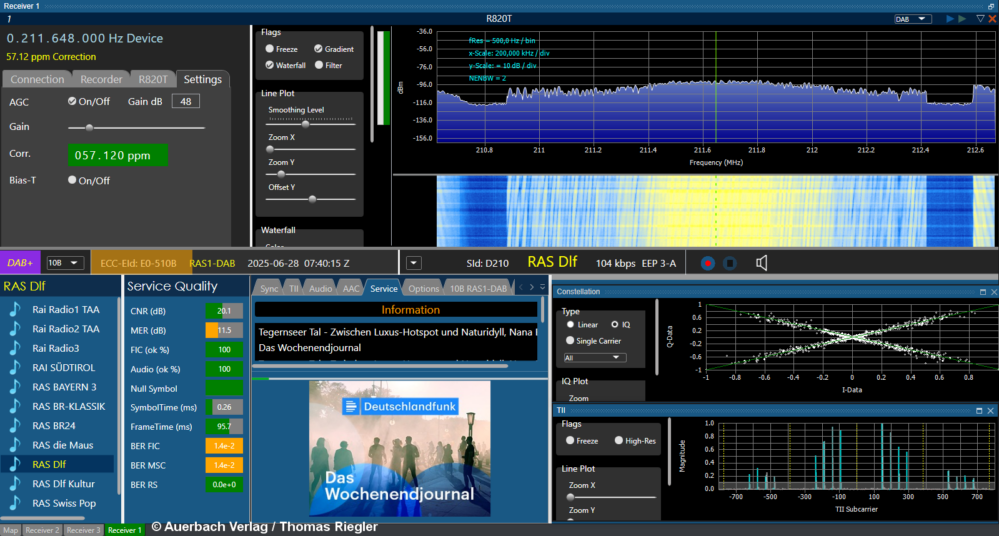
Task: Switch to the Receiver 3 tab
Action: point(83,530)
